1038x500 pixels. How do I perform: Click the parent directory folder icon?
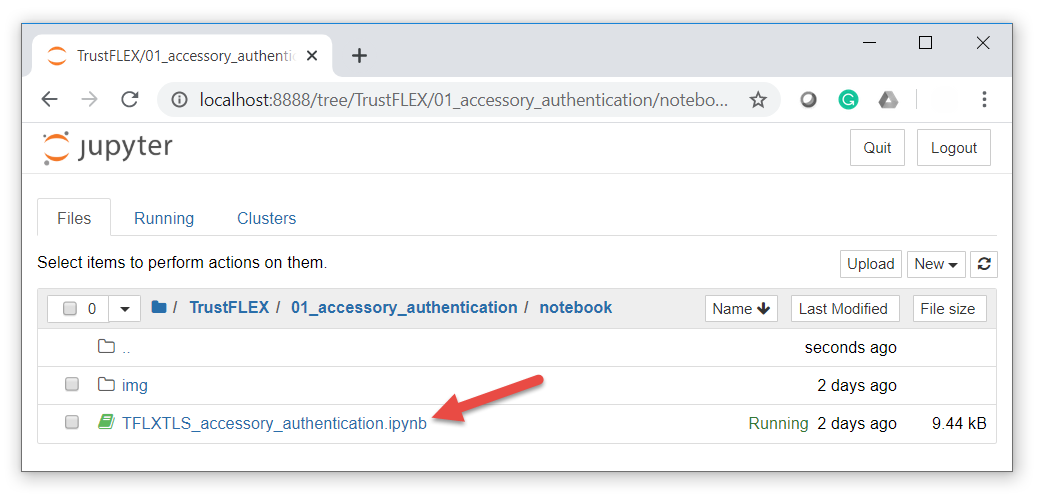106,346
